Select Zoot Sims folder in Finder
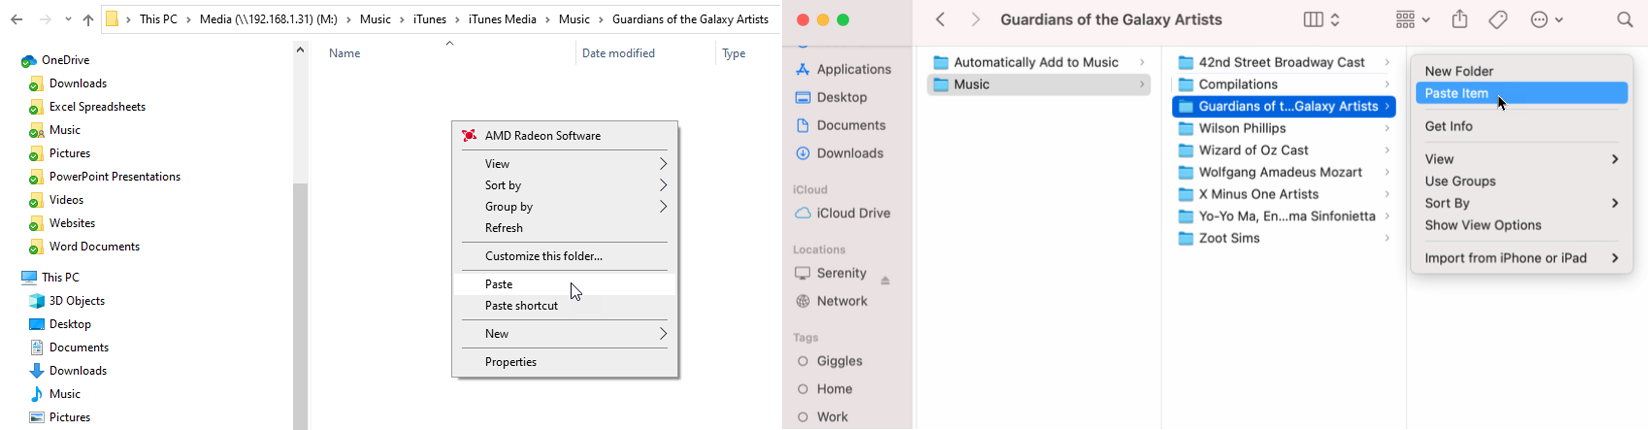1648x430 pixels. (1284, 238)
